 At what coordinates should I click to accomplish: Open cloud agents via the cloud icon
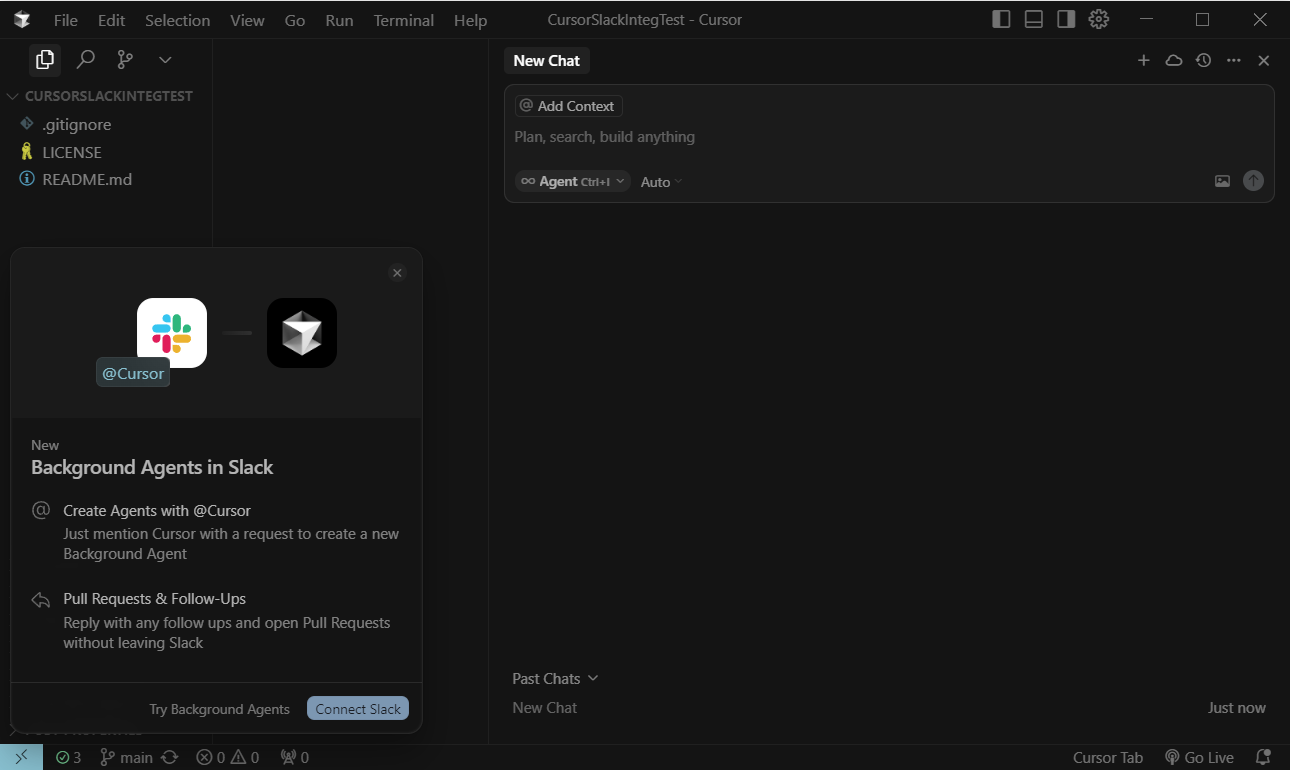(x=1173, y=60)
